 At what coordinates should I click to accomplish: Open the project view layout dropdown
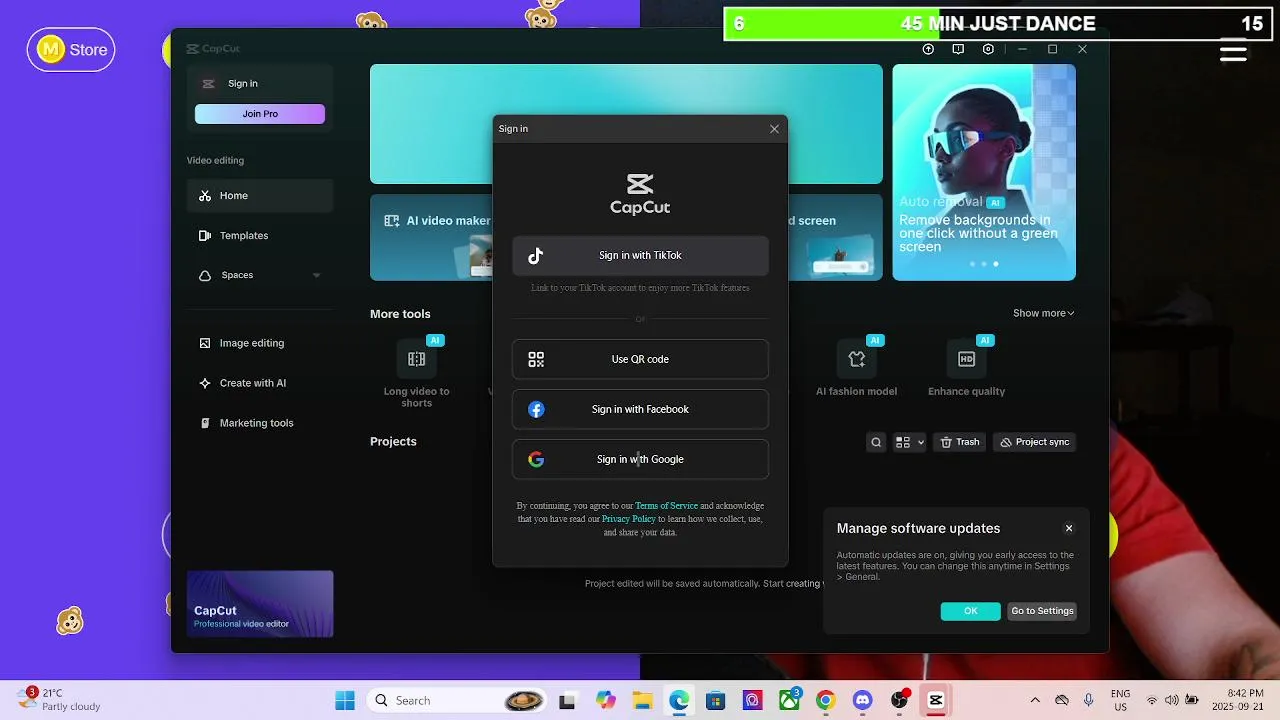pyautogui.click(x=909, y=442)
